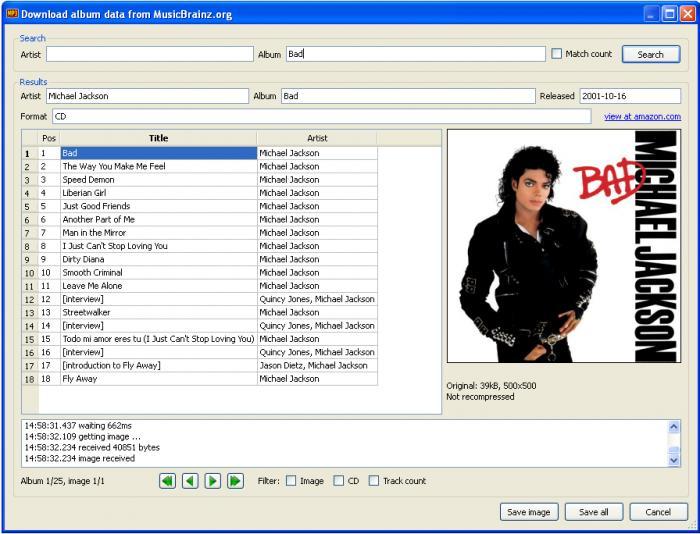This screenshot has width=700, height=534.
Task: Click log line waiting 662ms
Action: click(x=78, y=426)
